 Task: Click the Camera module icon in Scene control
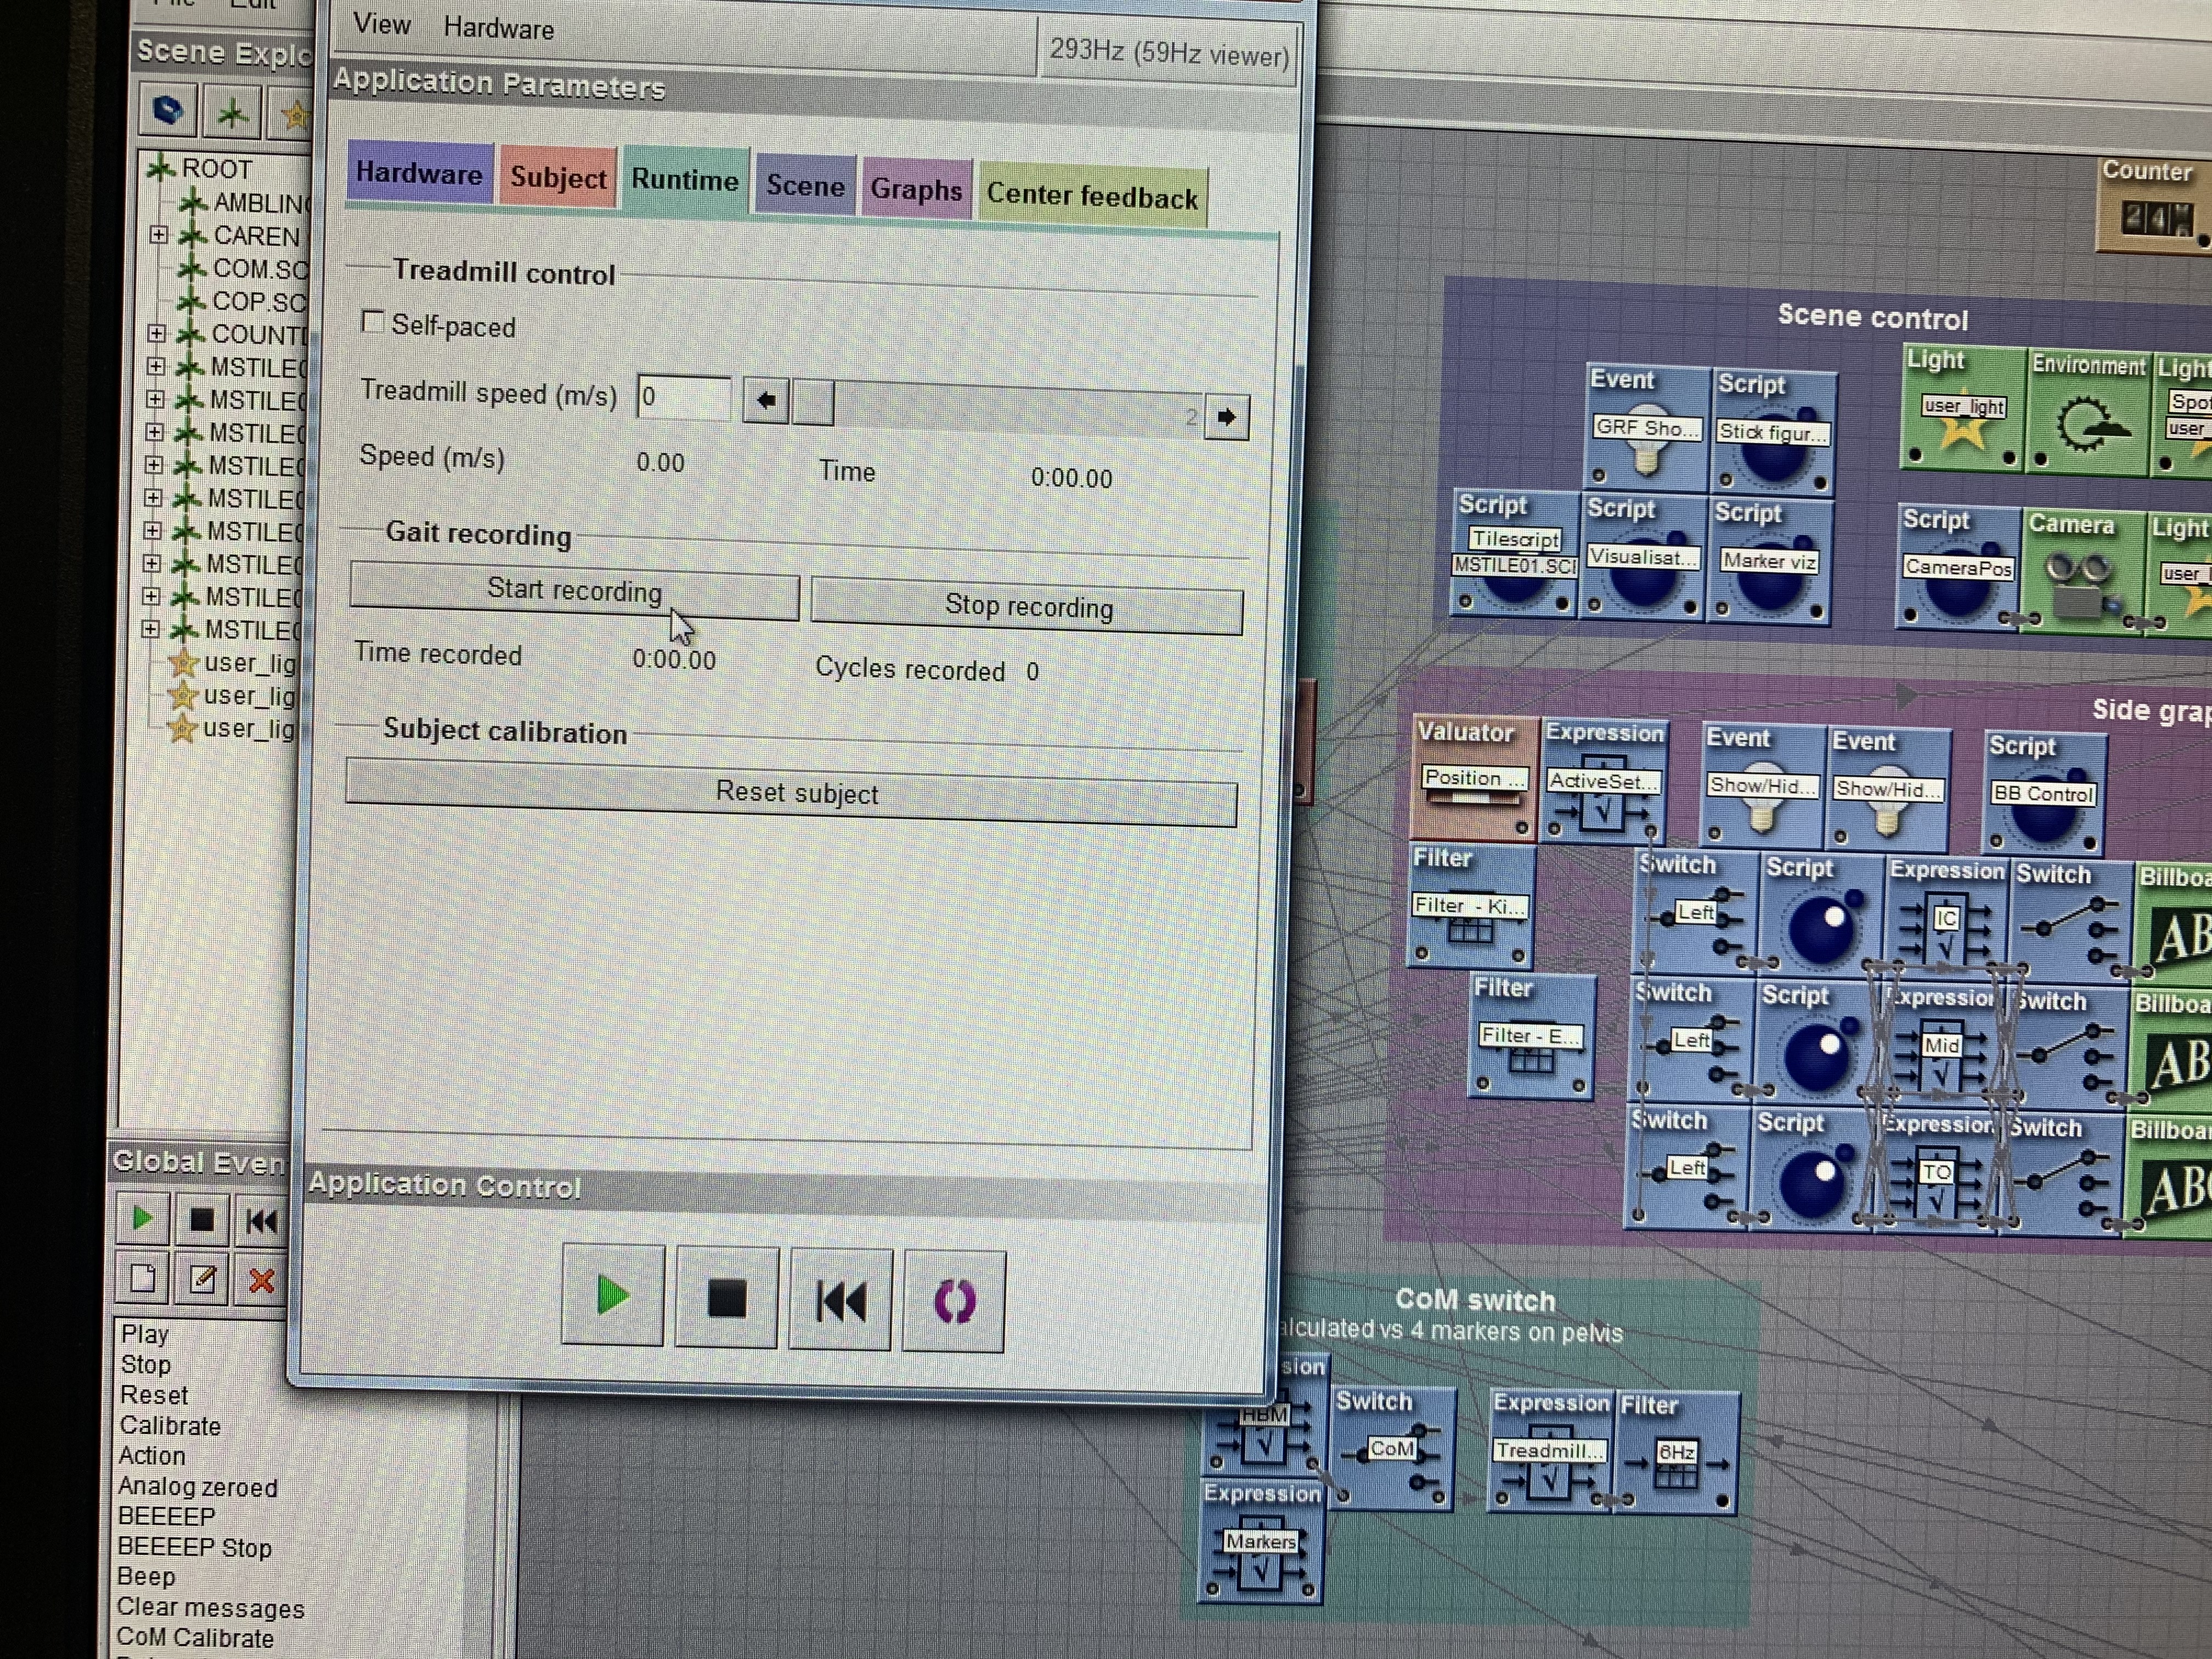[x=2081, y=585]
